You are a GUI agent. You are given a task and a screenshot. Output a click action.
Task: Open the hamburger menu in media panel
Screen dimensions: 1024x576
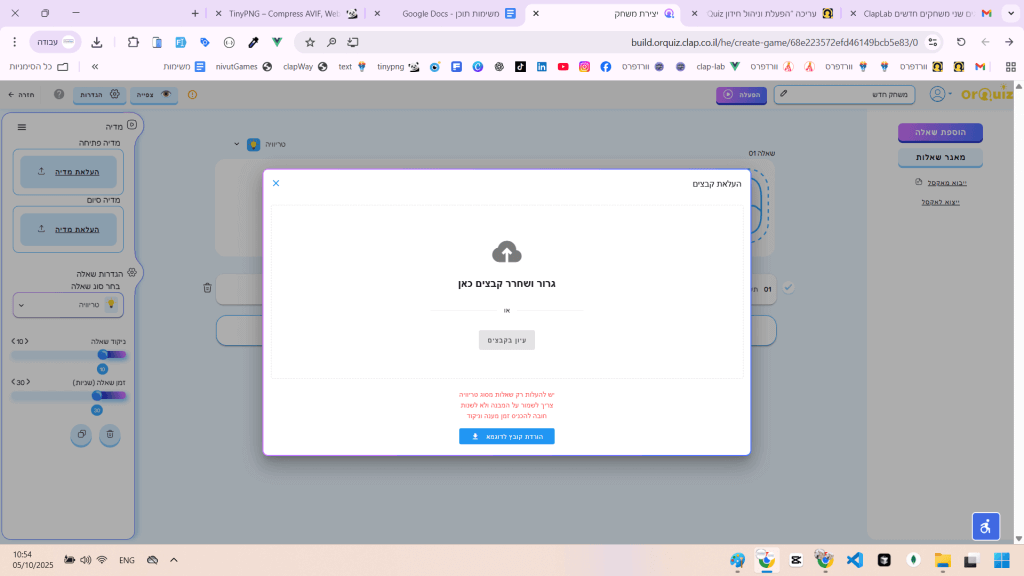(x=22, y=127)
